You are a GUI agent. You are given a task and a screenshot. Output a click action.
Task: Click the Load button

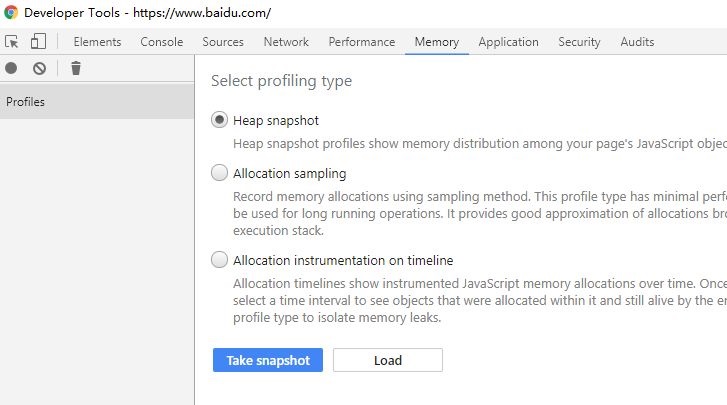[x=387, y=360]
